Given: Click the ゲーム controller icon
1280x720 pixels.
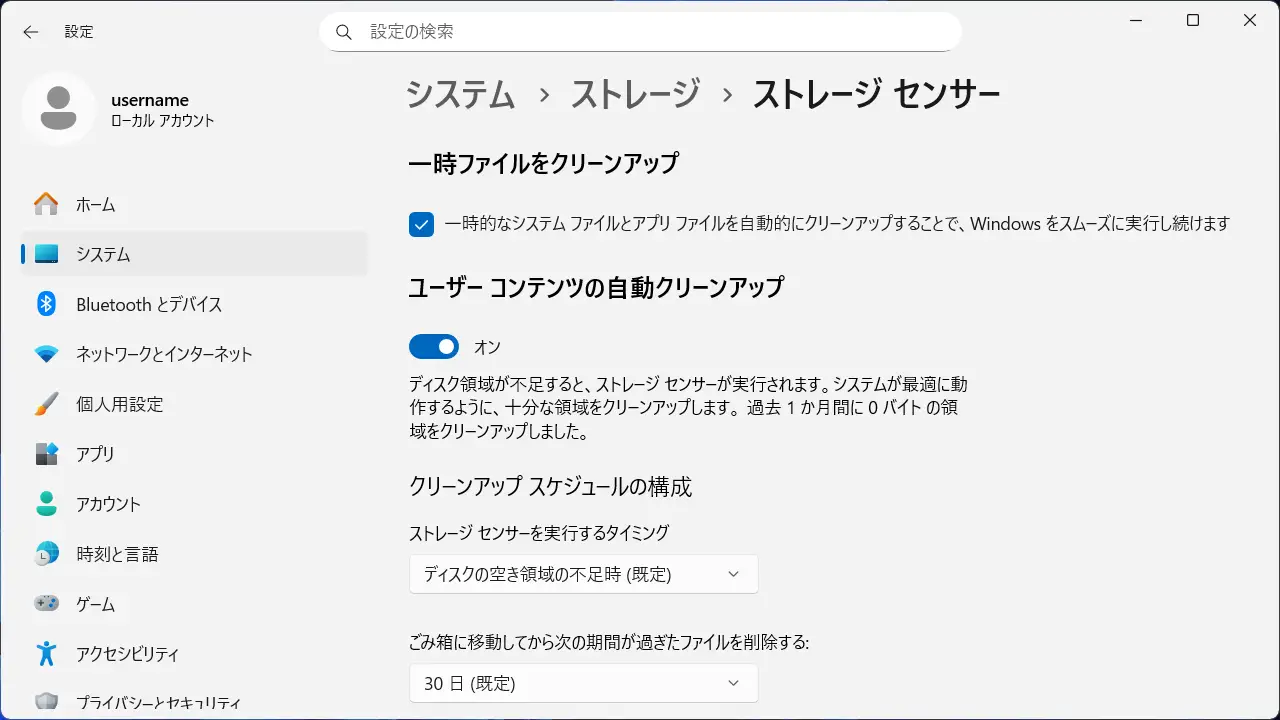Looking at the screenshot, I should (46, 604).
